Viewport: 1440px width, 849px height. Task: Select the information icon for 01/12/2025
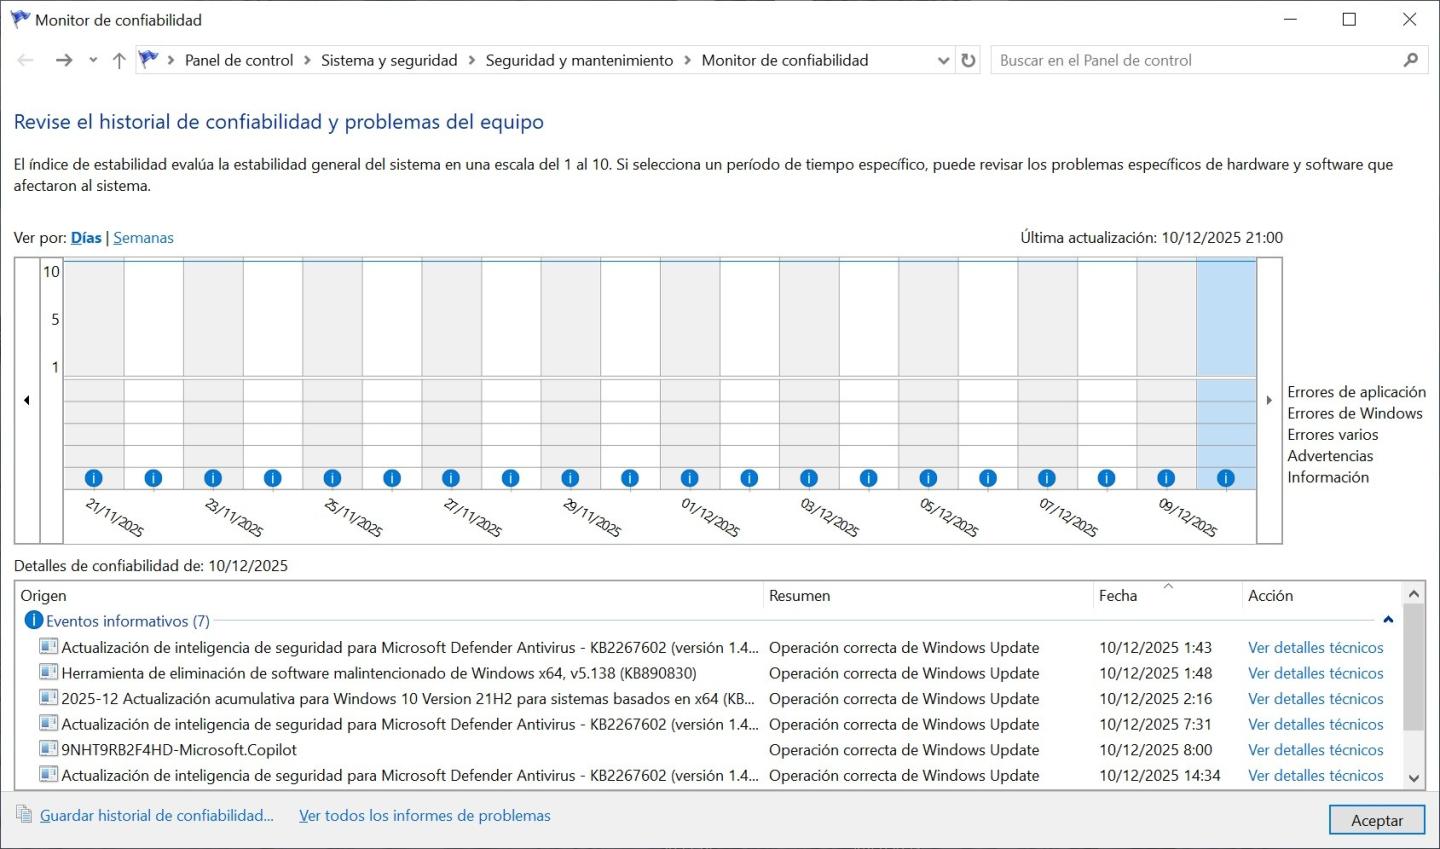(x=689, y=478)
